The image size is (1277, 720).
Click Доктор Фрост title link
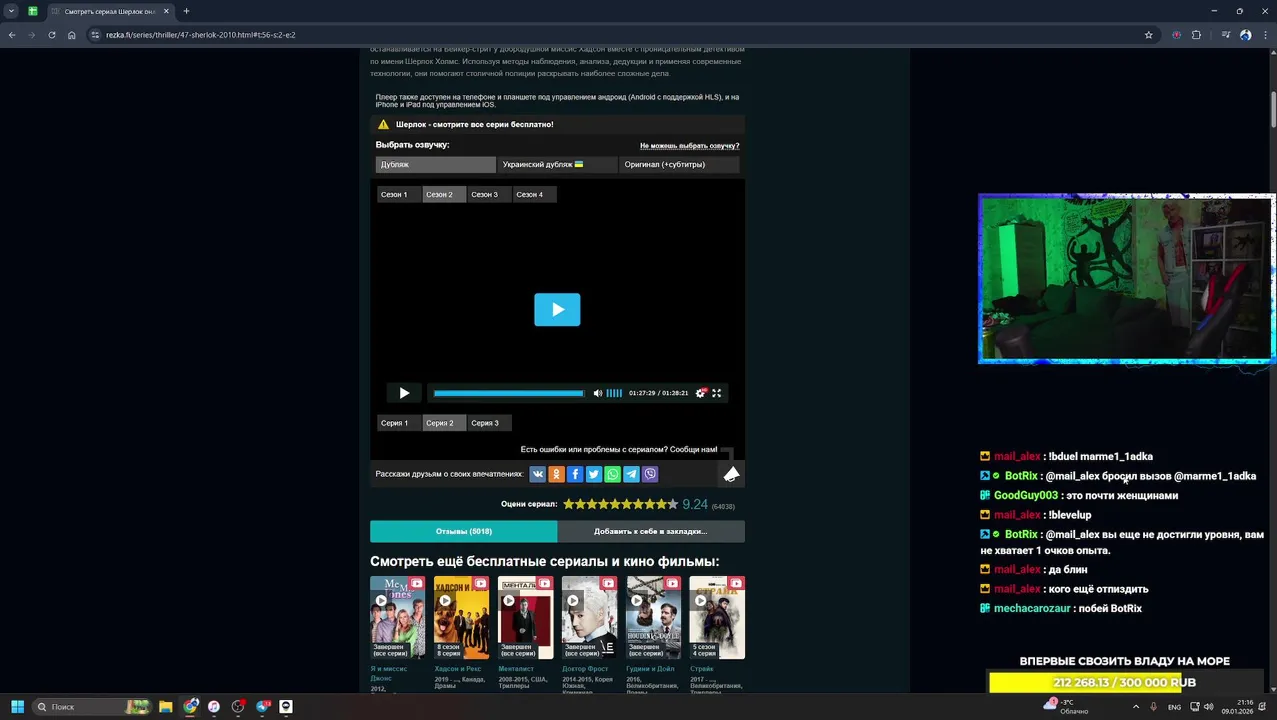tap(585, 669)
